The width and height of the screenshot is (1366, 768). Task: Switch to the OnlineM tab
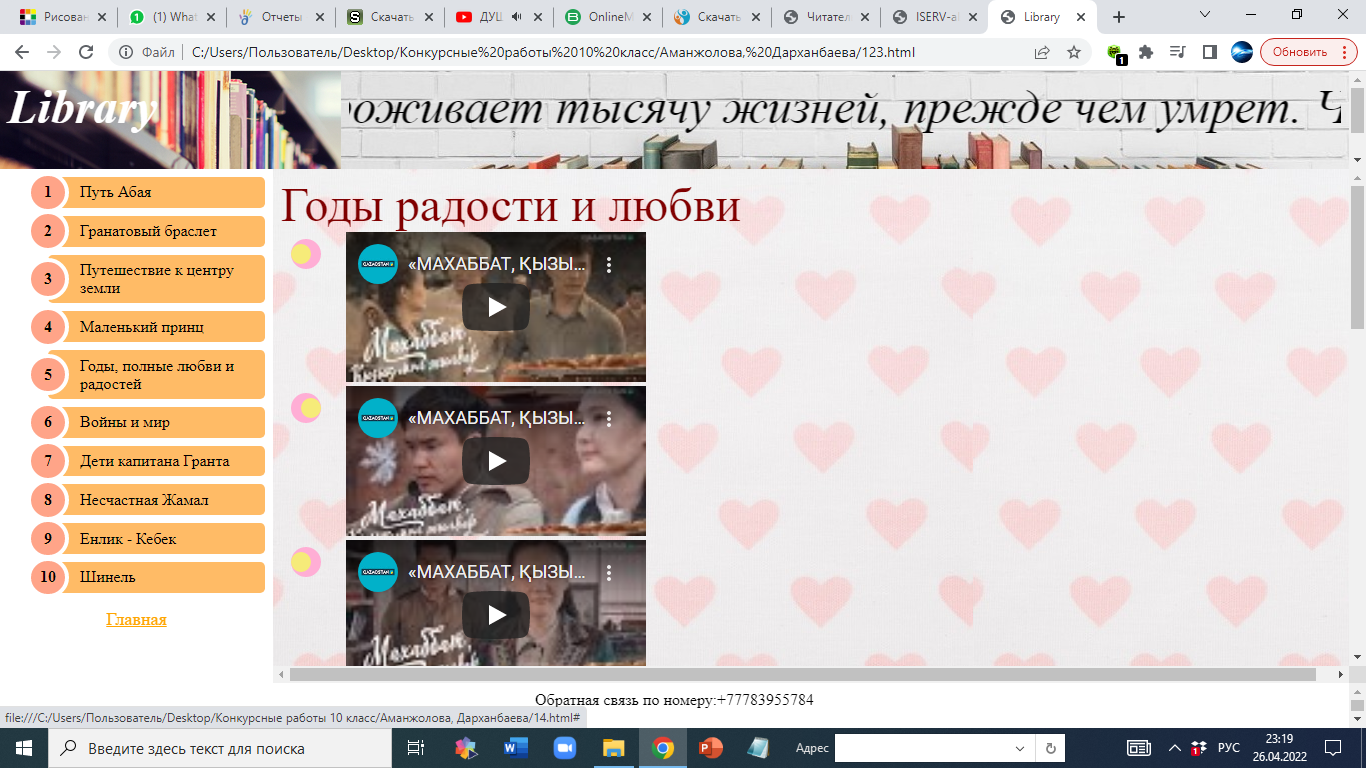pos(608,17)
